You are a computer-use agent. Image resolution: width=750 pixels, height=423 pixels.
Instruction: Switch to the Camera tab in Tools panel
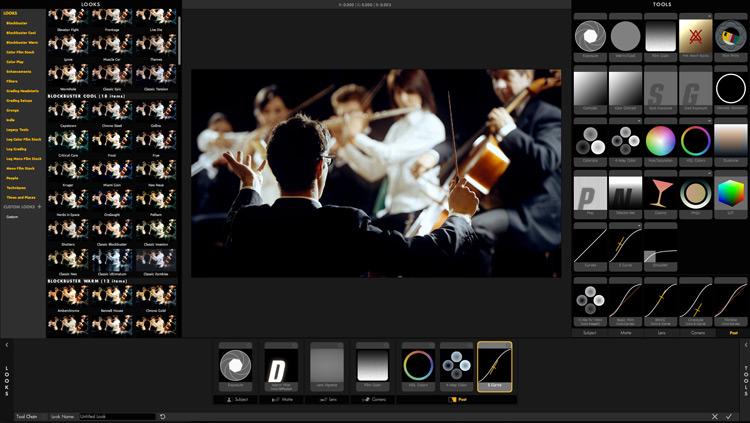[697, 333]
